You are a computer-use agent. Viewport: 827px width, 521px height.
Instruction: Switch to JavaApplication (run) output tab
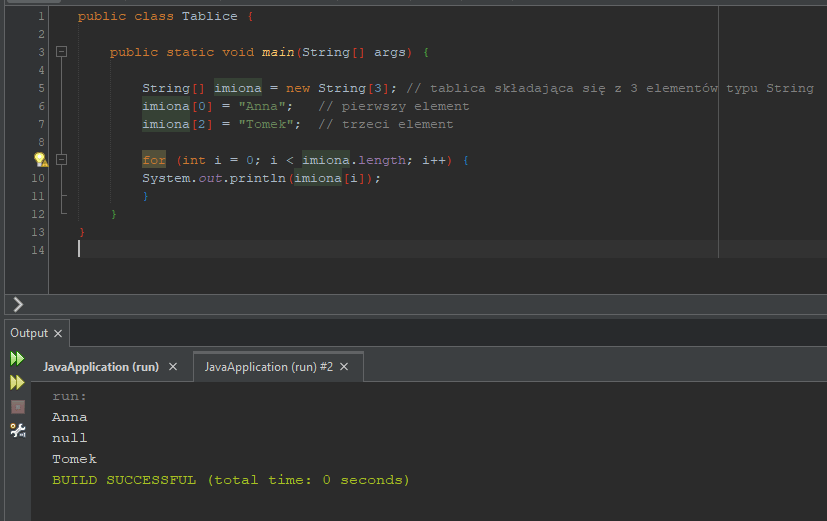coord(100,367)
